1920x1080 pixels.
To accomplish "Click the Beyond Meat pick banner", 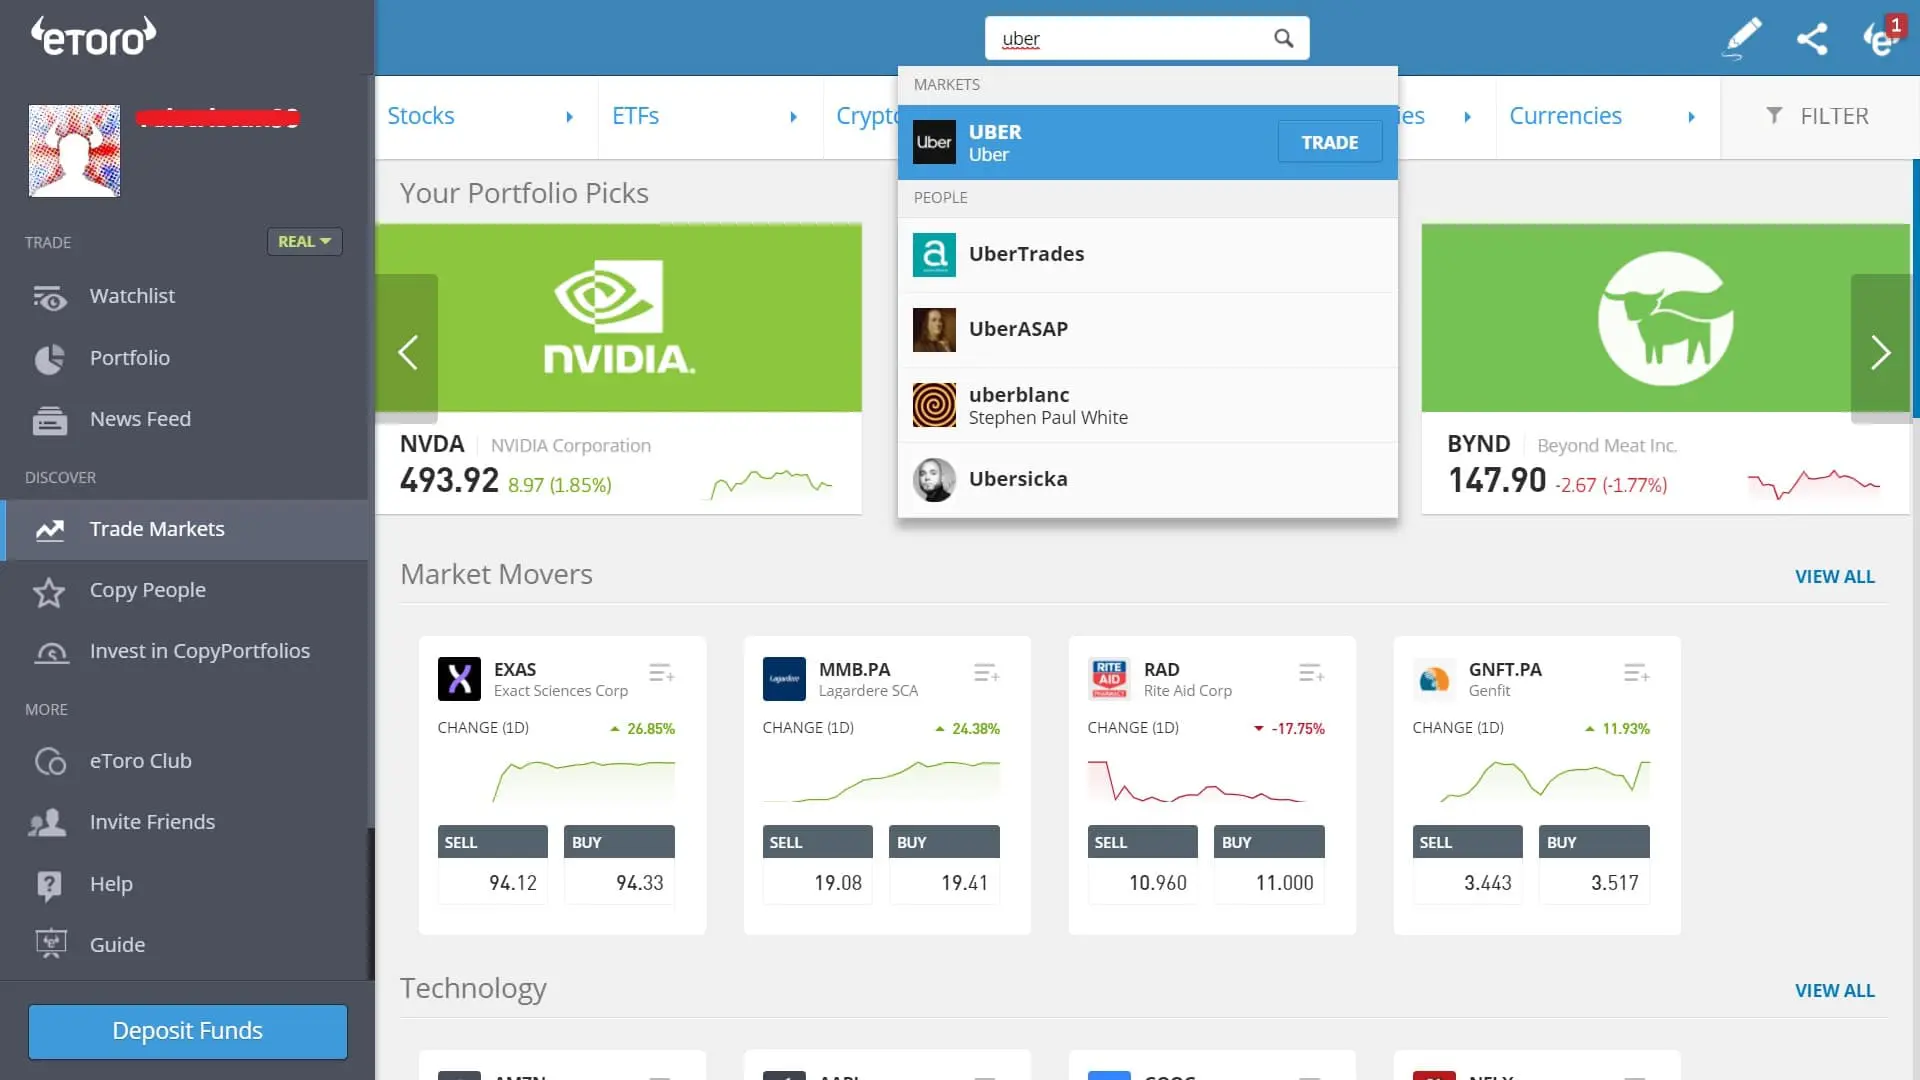I will 1665,317.
